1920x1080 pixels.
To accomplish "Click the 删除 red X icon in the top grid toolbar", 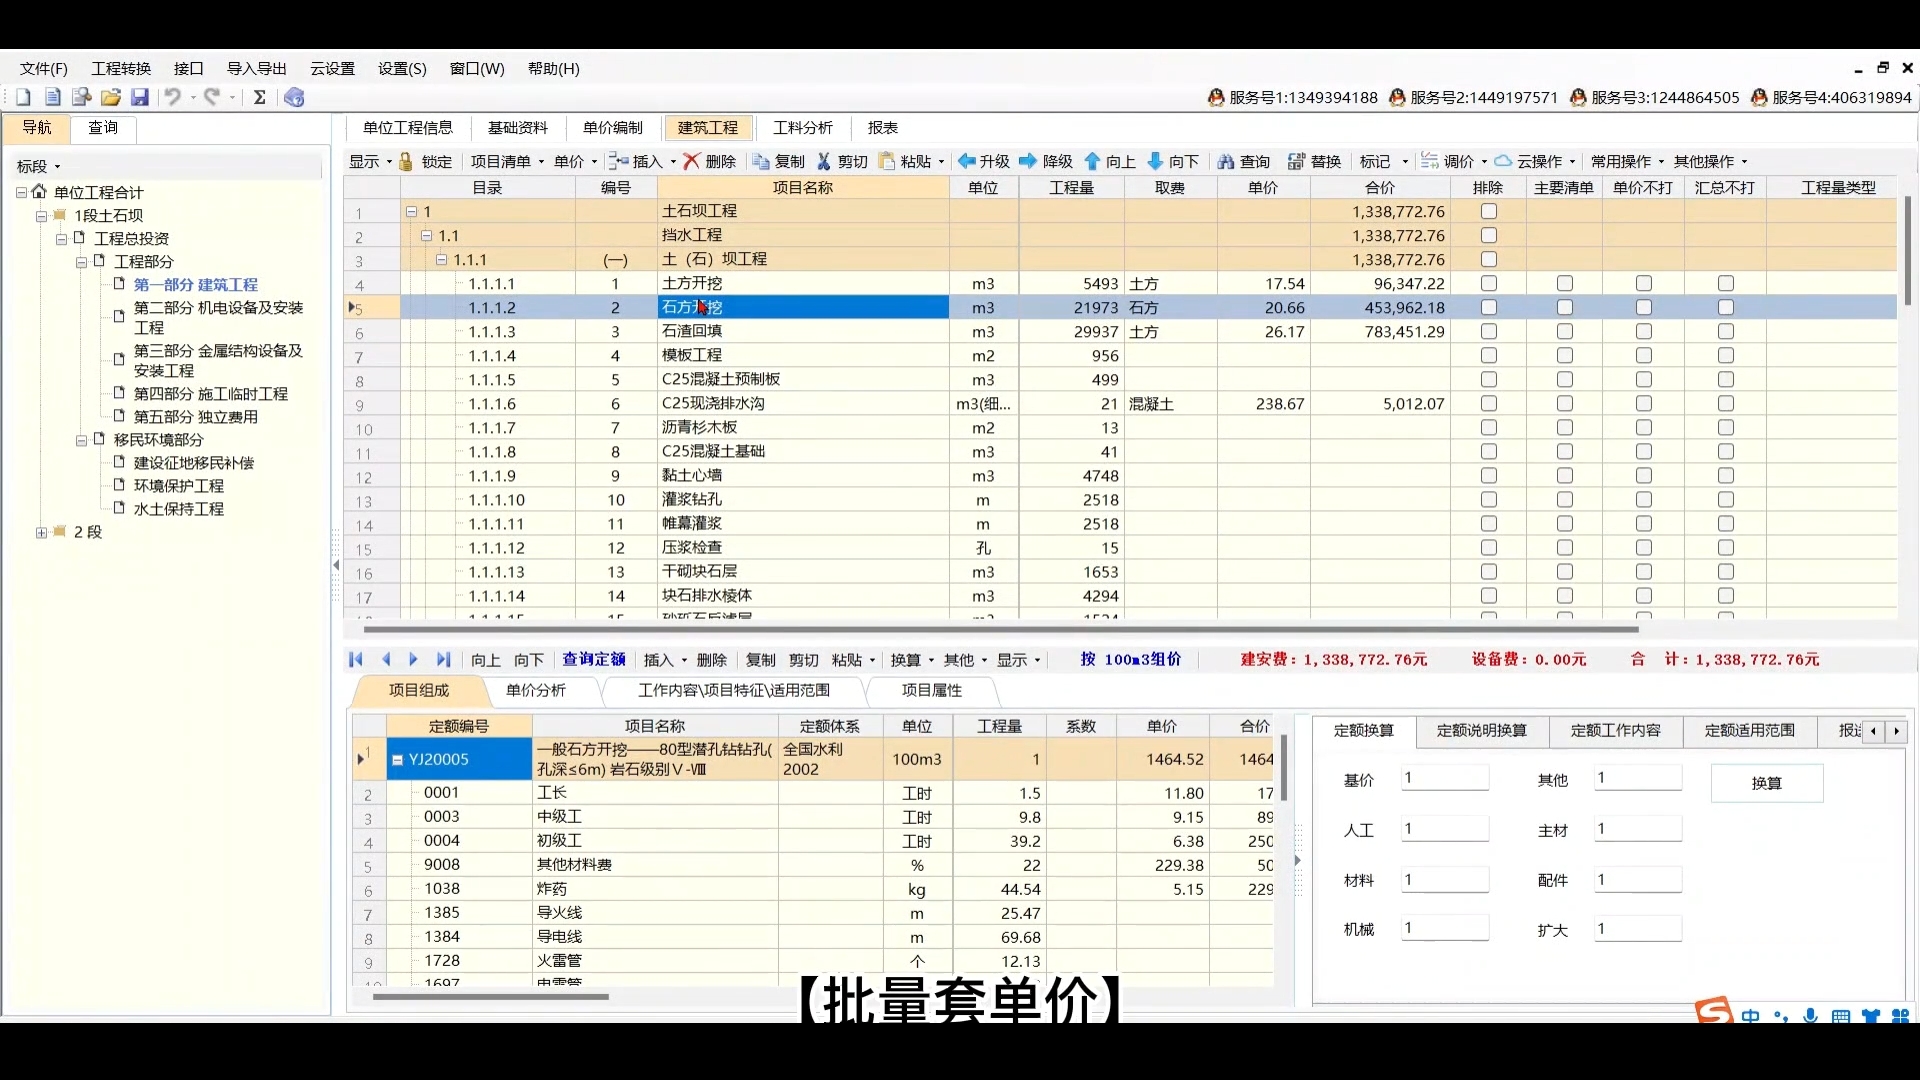I will coord(691,161).
